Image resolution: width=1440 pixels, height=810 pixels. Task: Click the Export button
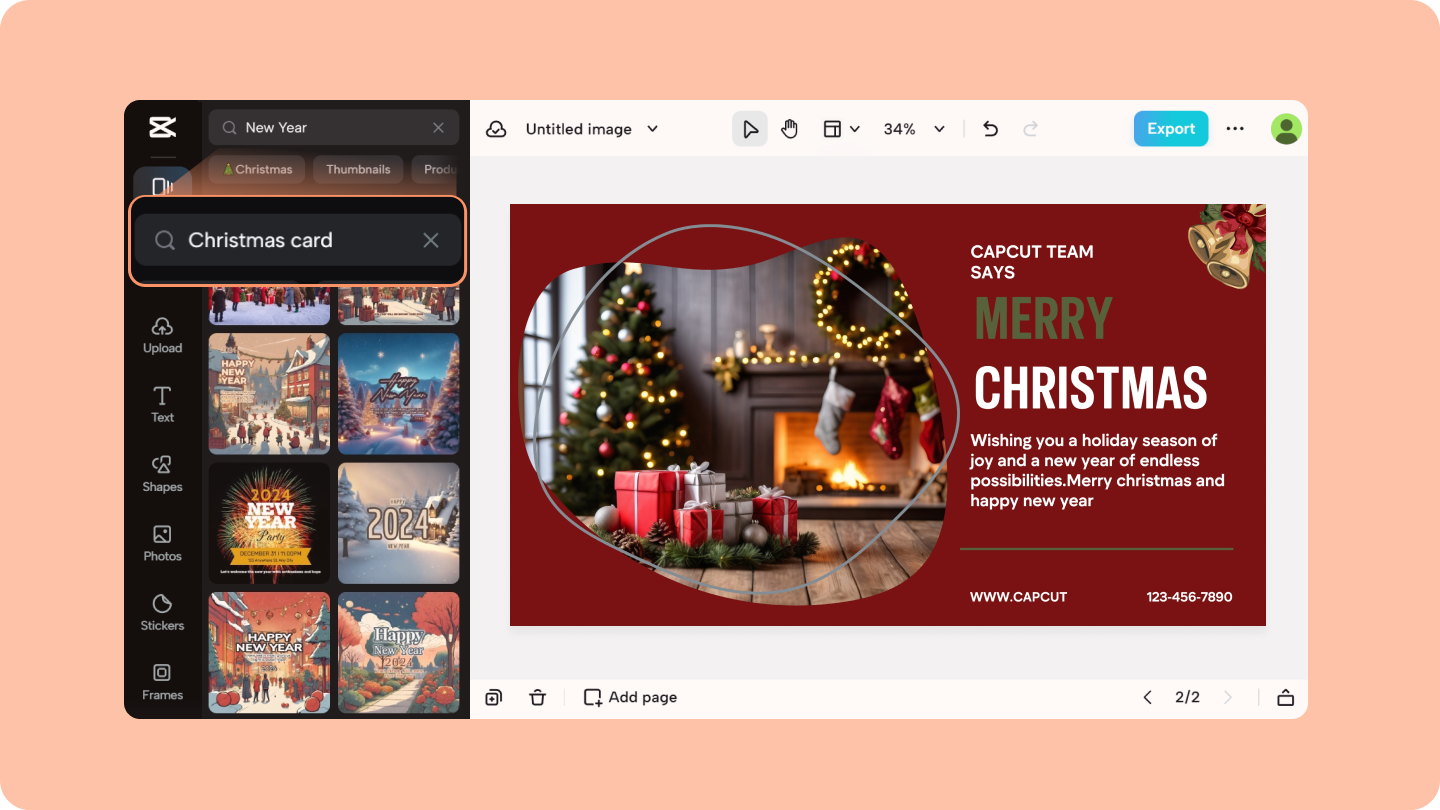coord(1171,129)
